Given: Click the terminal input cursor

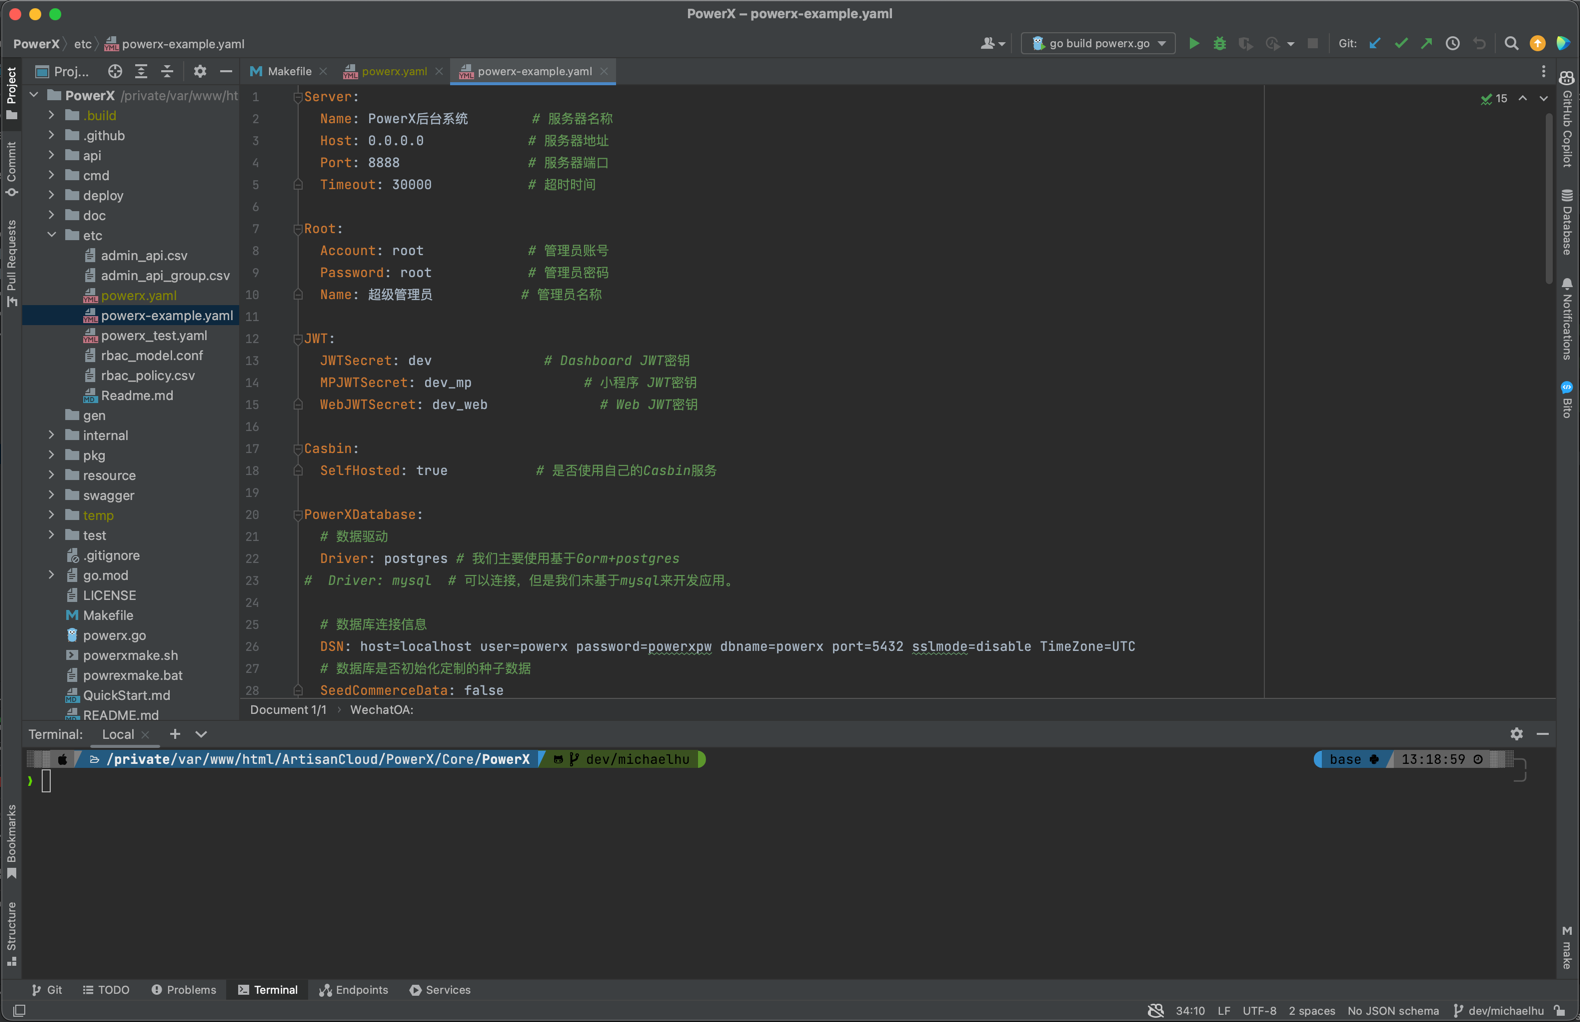Looking at the screenshot, I should (46, 781).
